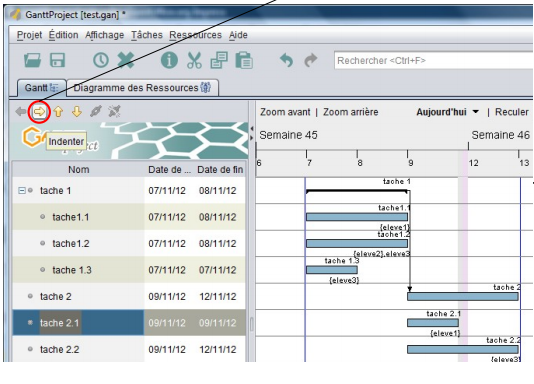
Task: Redo action with the right curved arrow
Action: [x=311, y=61]
